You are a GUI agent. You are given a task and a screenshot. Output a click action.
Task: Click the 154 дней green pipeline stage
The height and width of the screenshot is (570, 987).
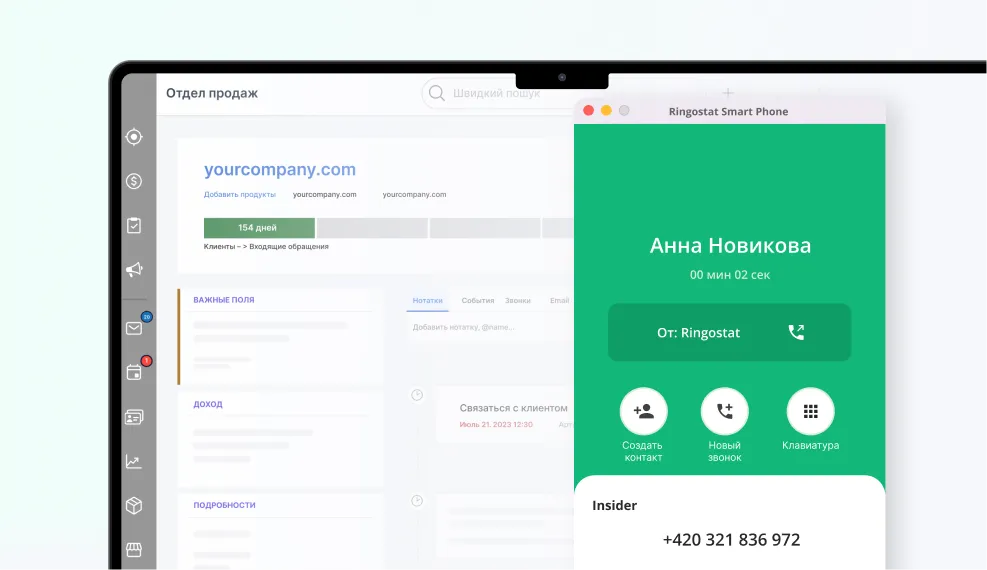(x=259, y=228)
